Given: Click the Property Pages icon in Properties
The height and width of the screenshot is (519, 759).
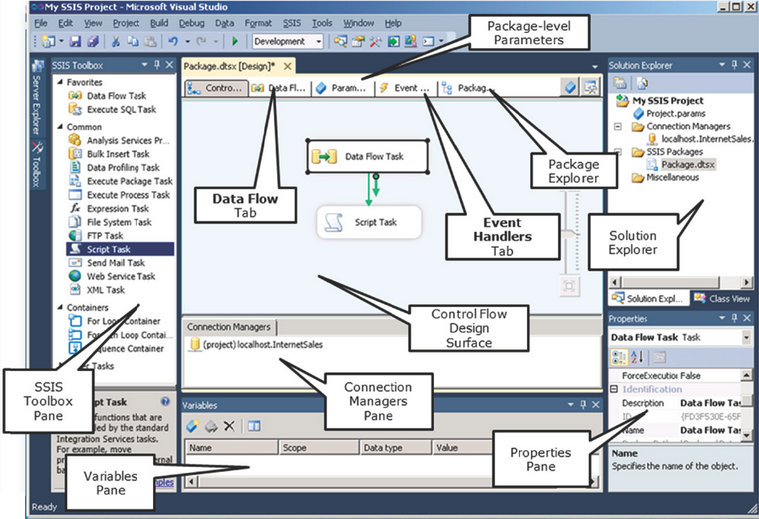Looking at the screenshot, I should pyautogui.click(x=659, y=357).
